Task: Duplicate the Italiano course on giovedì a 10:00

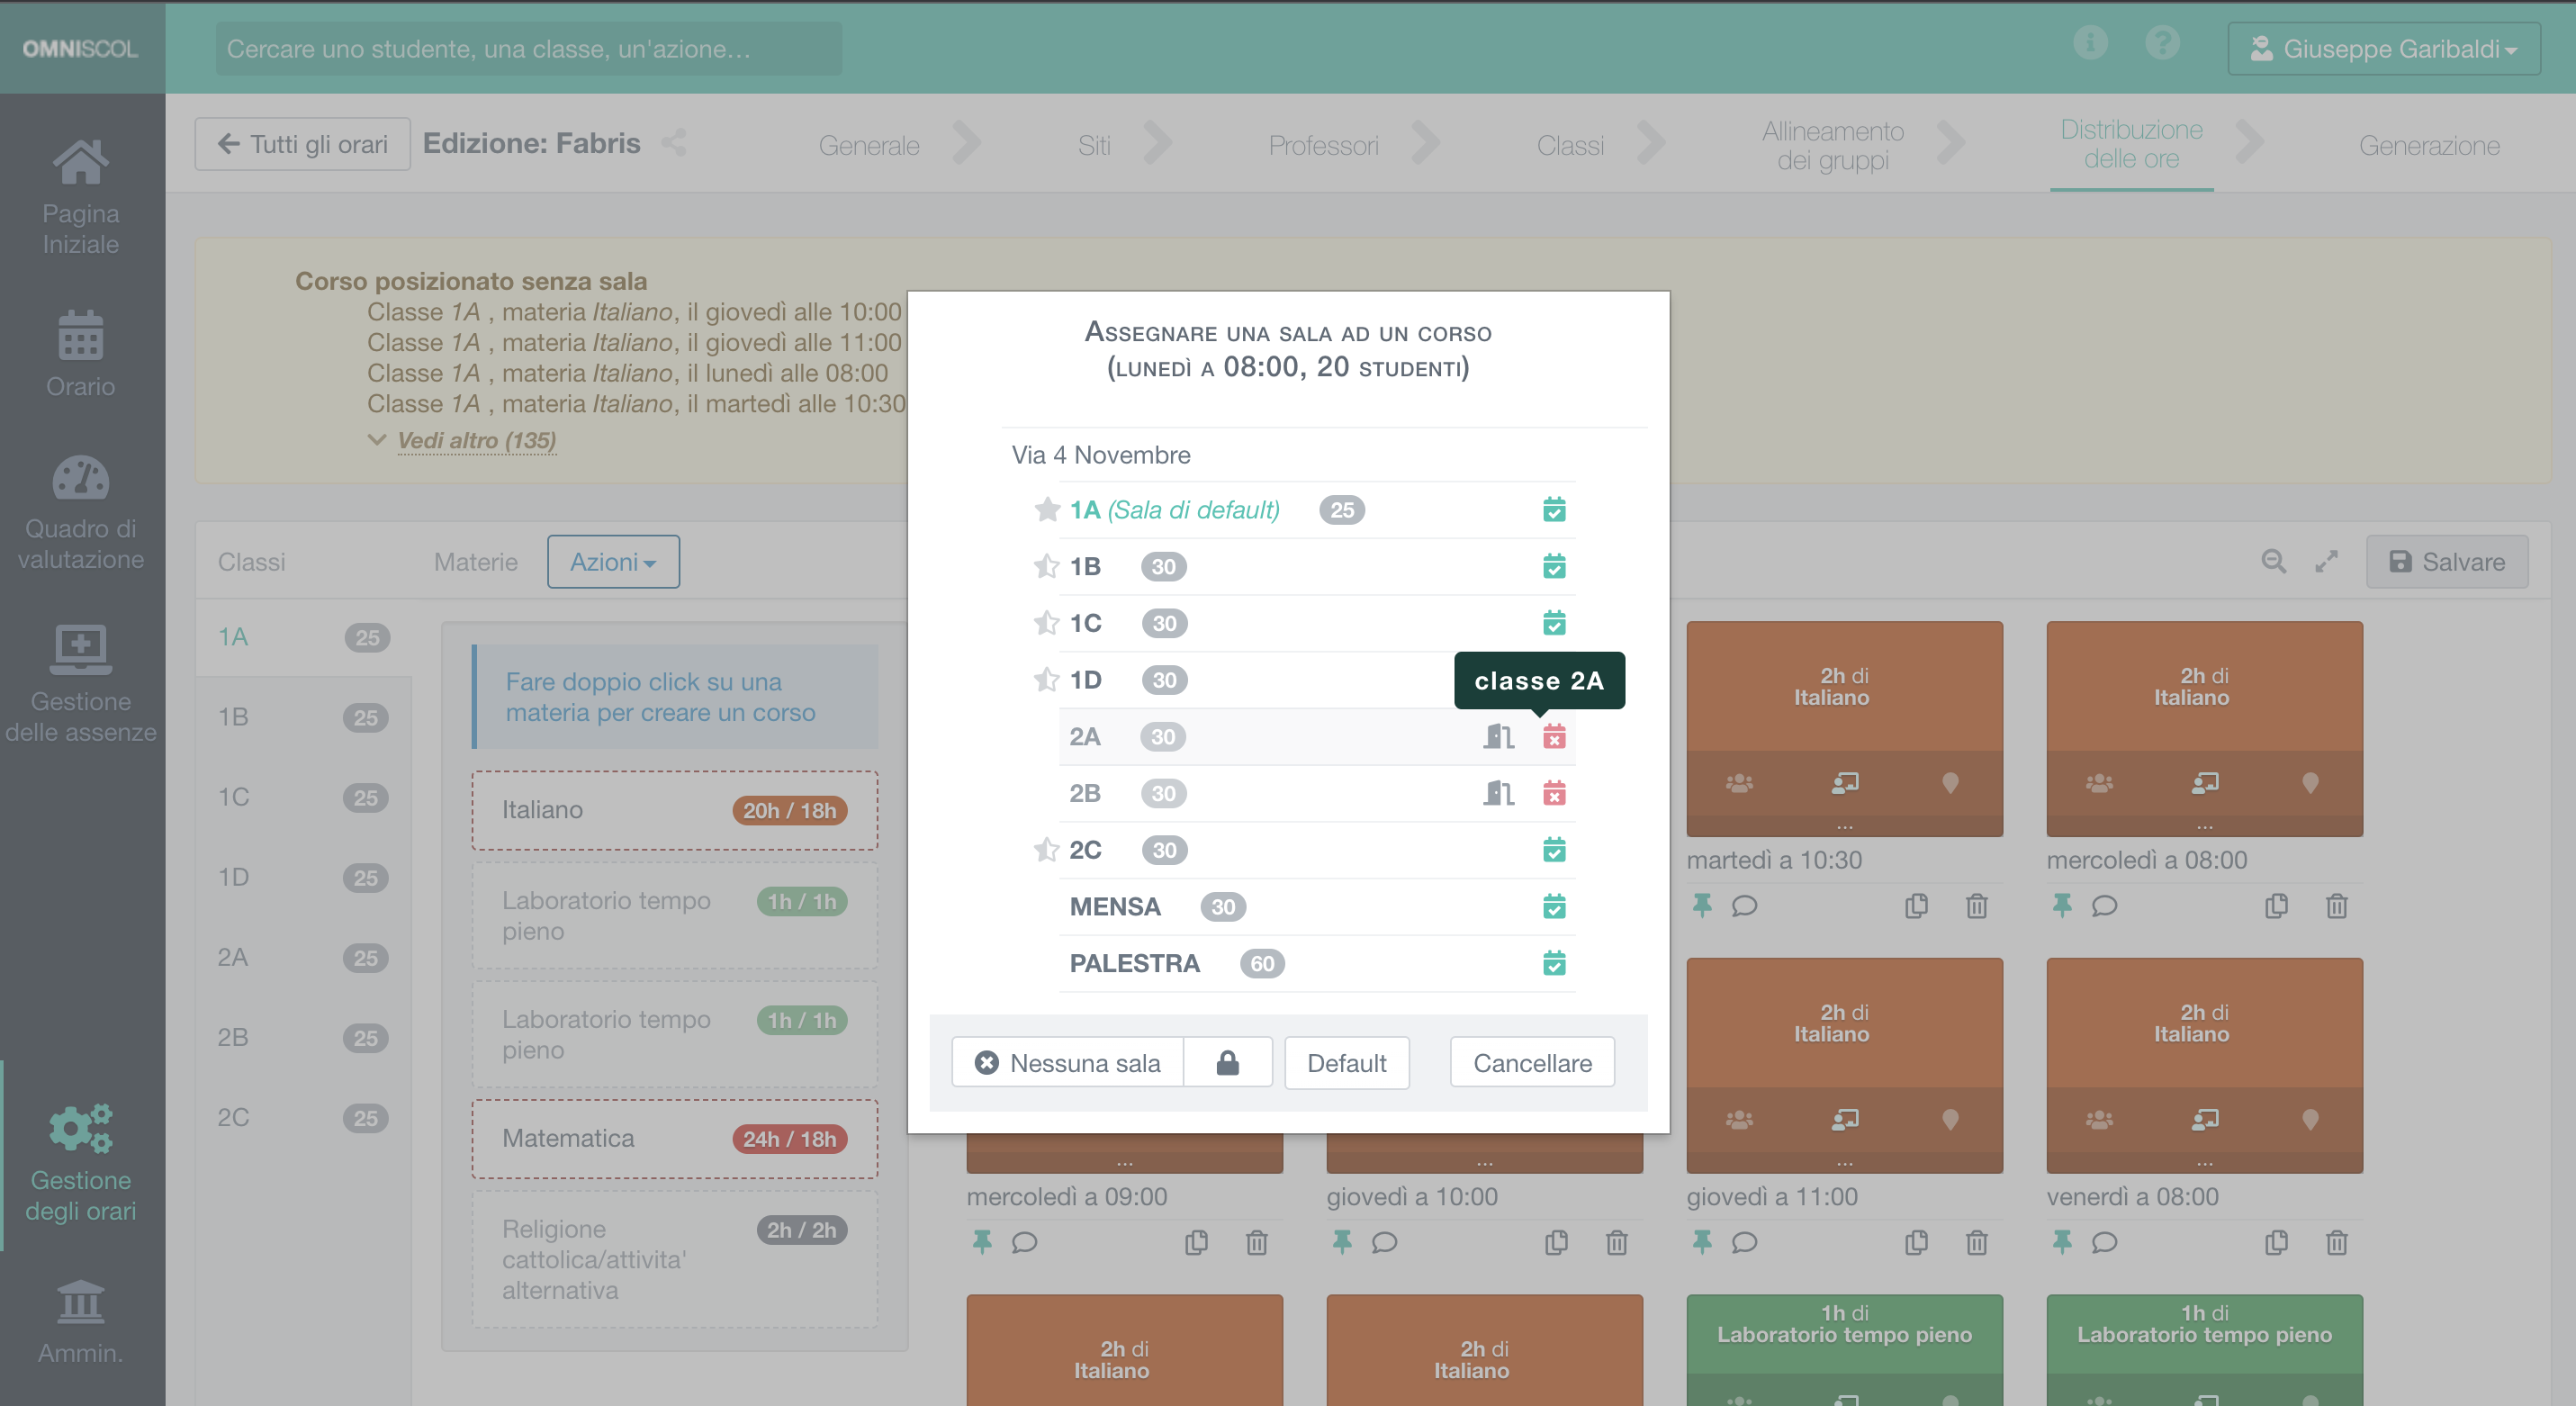Action: (1556, 1243)
